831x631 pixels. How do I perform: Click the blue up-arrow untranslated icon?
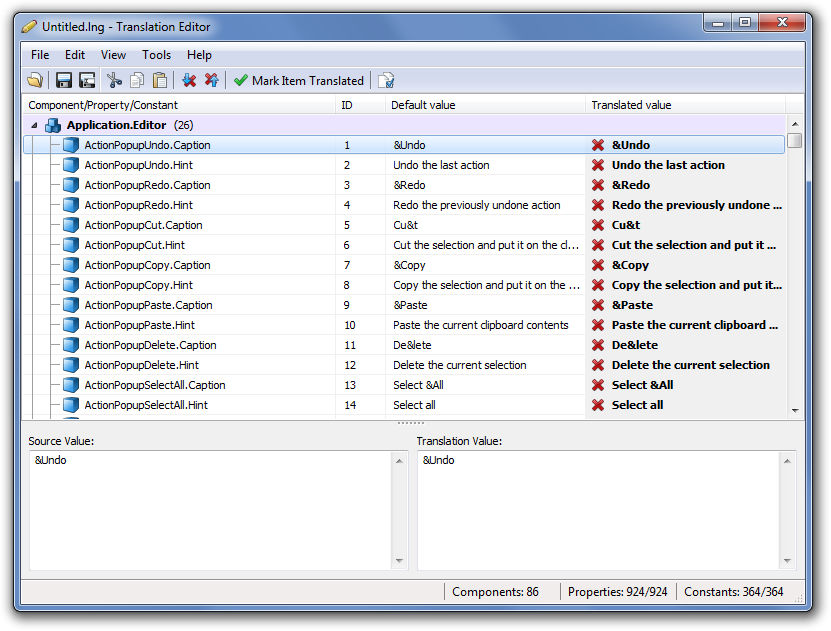point(211,81)
